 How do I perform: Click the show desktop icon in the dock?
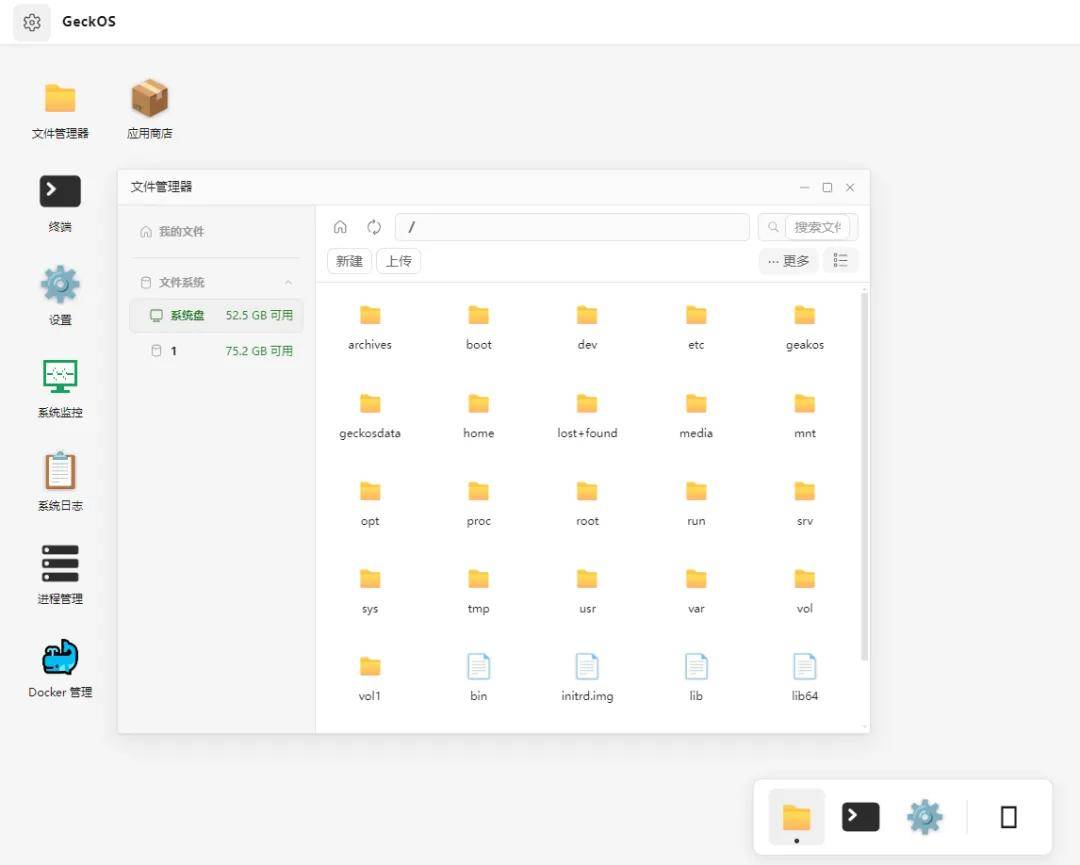click(x=1008, y=817)
